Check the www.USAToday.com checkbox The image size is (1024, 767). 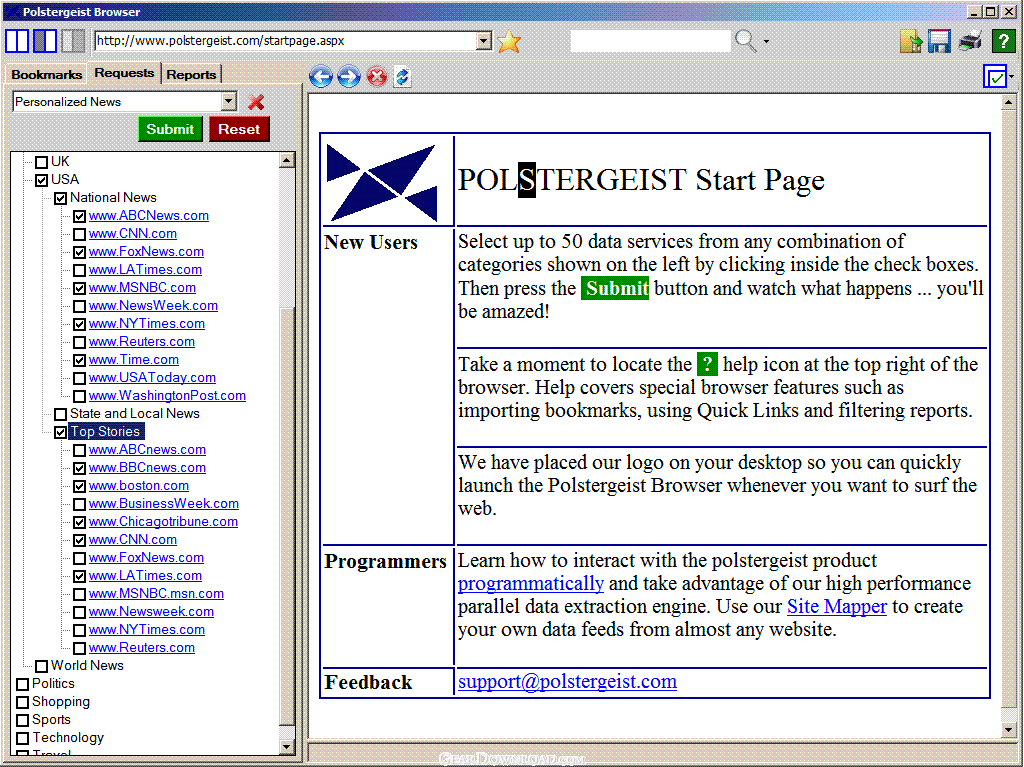click(80, 378)
